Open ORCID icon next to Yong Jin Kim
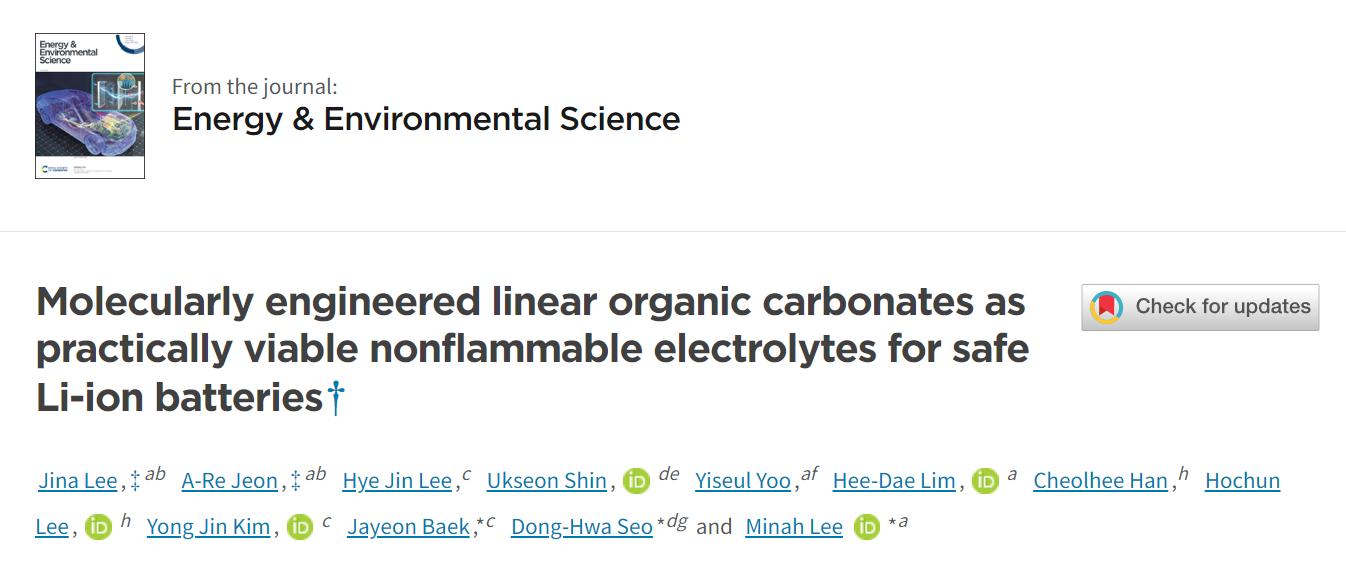1346x574 pixels. (x=300, y=527)
